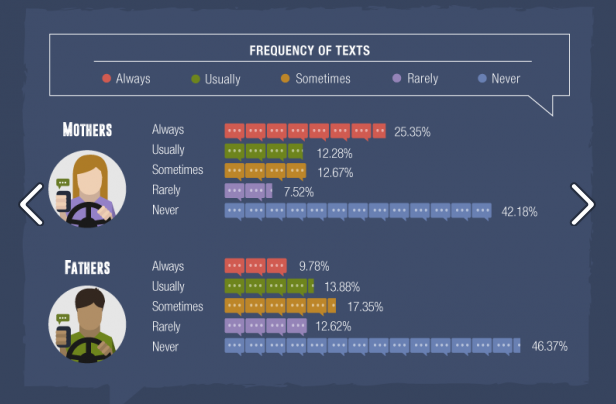This screenshot has height=404, width=616.
Task: Select the blue Never legend dot
Action: point(482,78)
